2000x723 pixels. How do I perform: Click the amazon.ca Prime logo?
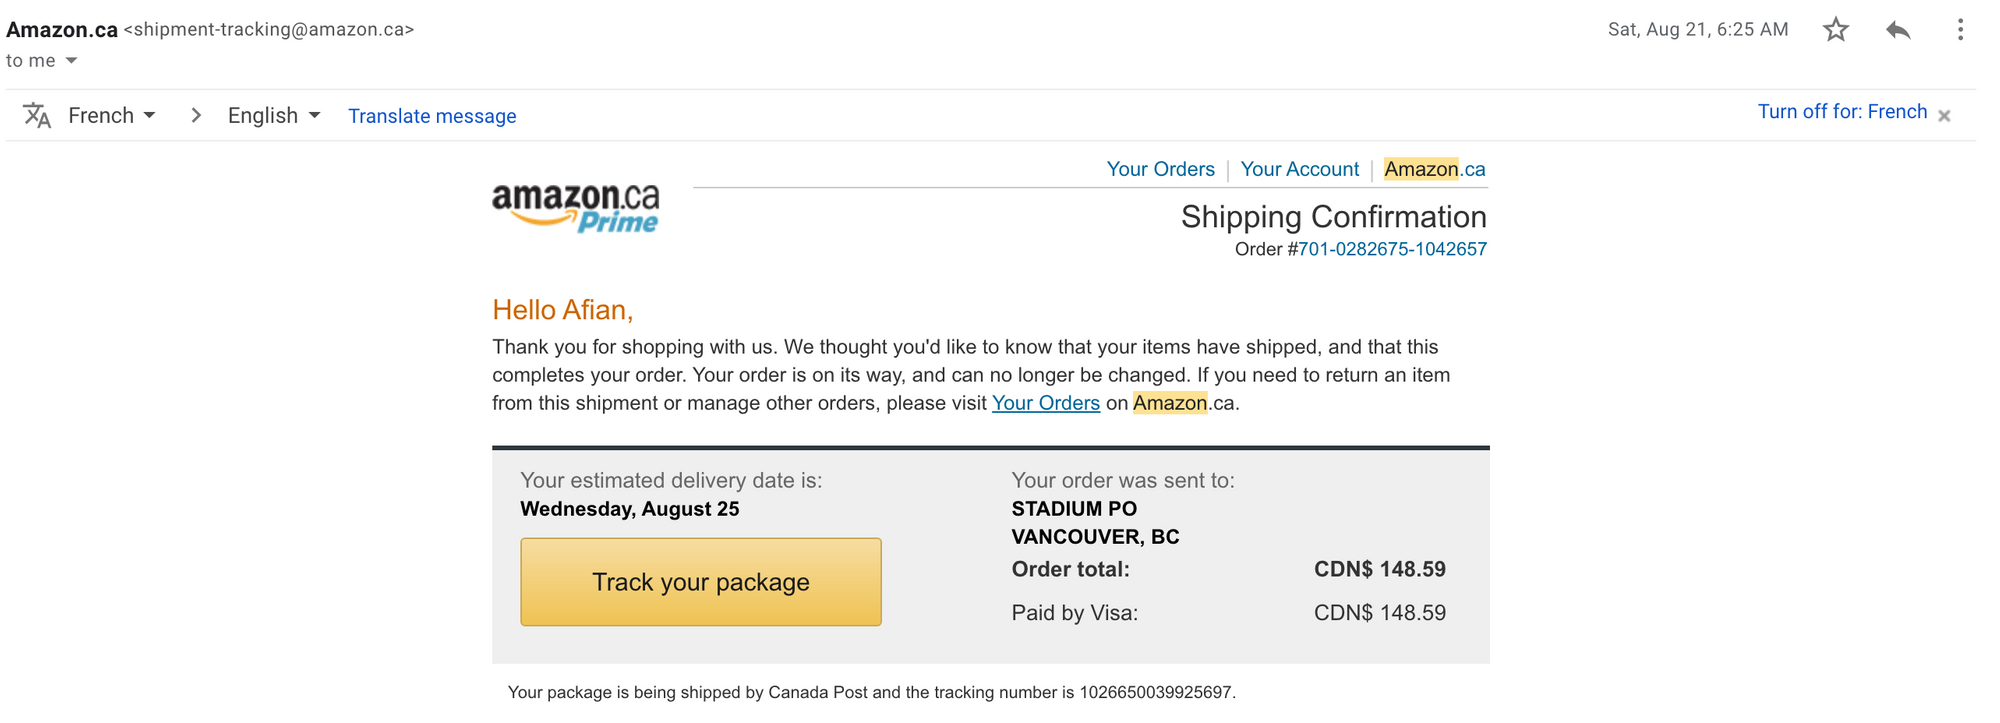(x=576, y=207)
